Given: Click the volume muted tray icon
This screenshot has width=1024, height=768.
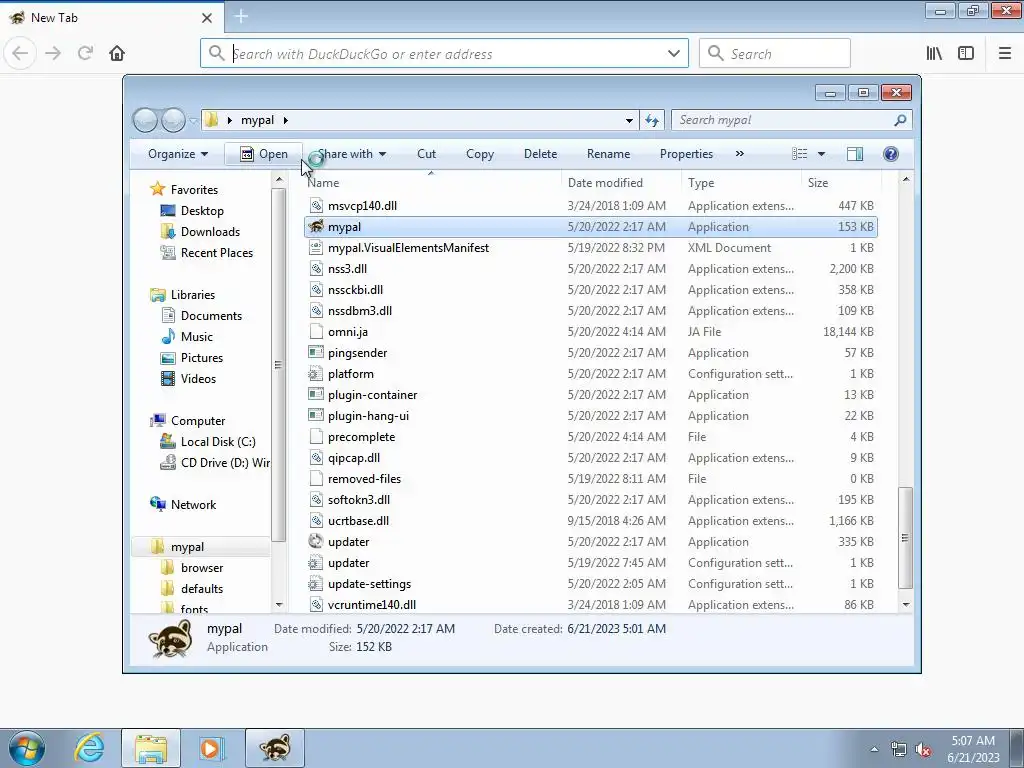Looking at the screenshot, I should [922, 750].
